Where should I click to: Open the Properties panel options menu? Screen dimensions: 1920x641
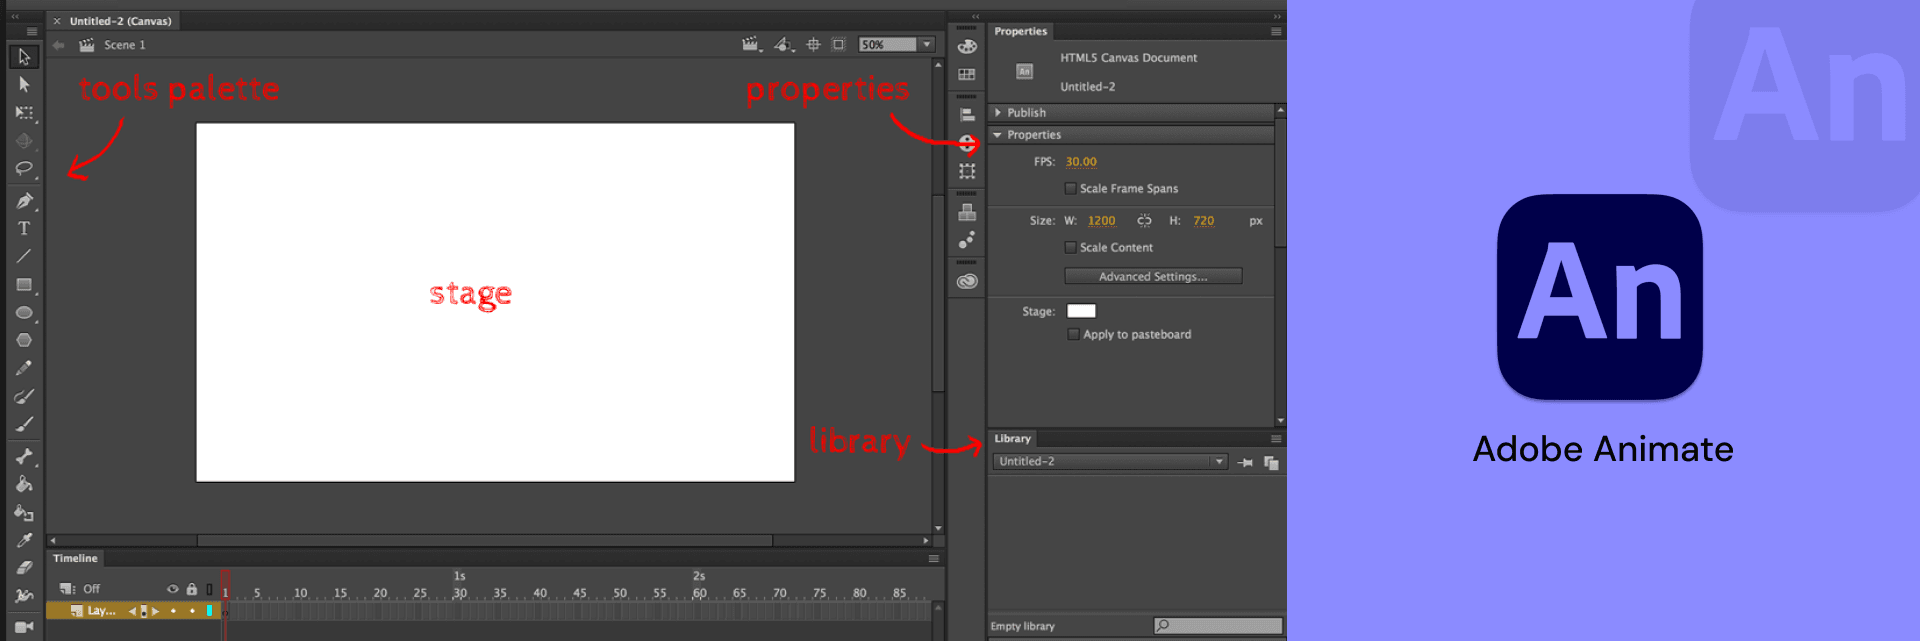[x=1276, y=32]
